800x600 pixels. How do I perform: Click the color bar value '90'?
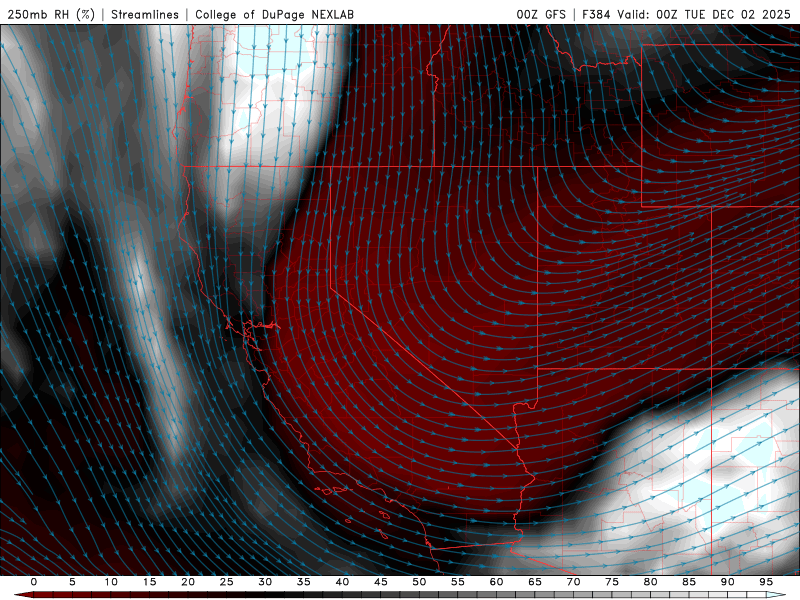tap(728, 582)
